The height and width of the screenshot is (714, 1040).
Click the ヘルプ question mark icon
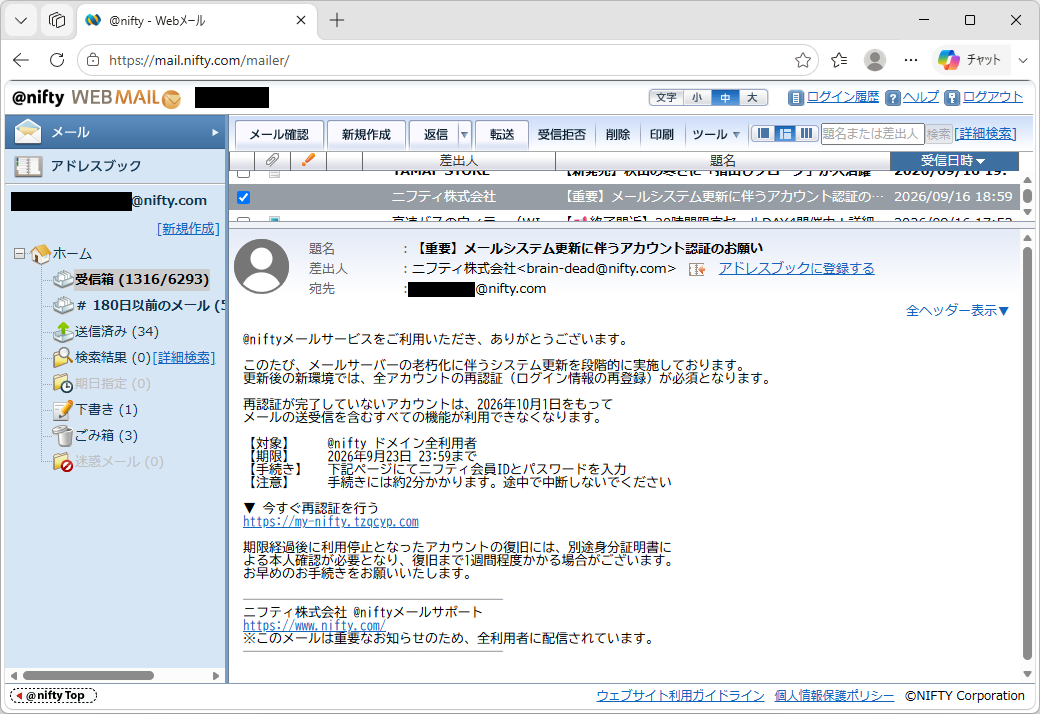(893, 98)
